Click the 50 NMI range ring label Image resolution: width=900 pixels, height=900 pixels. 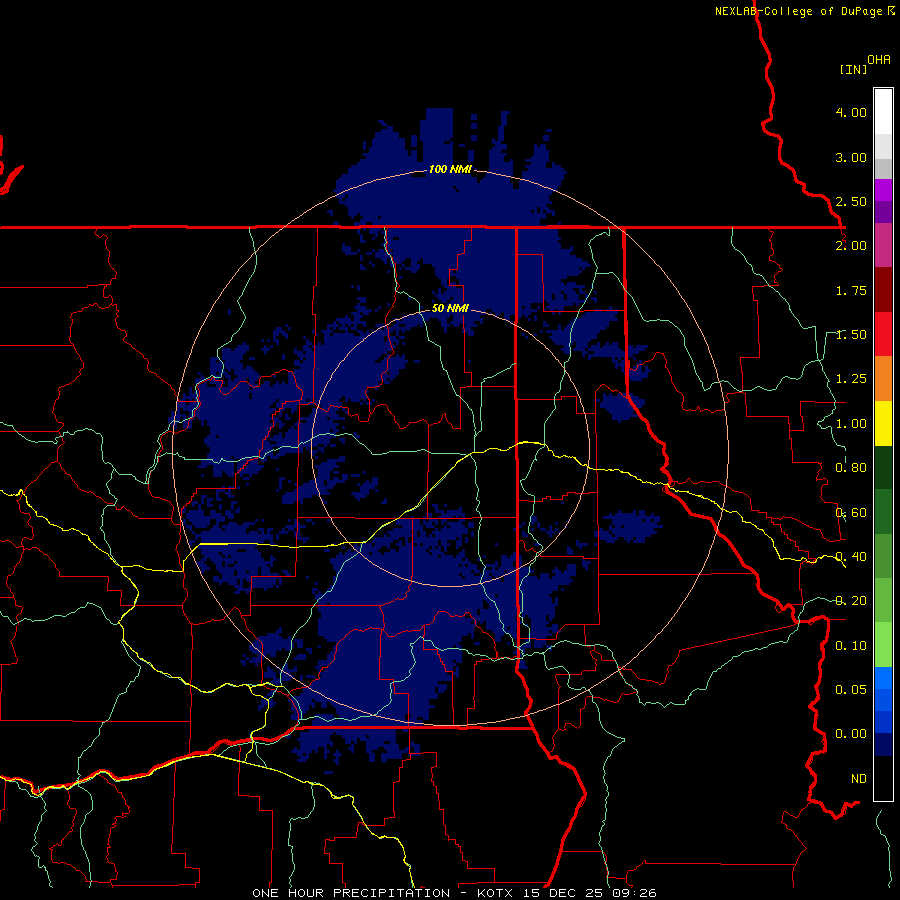450,308
